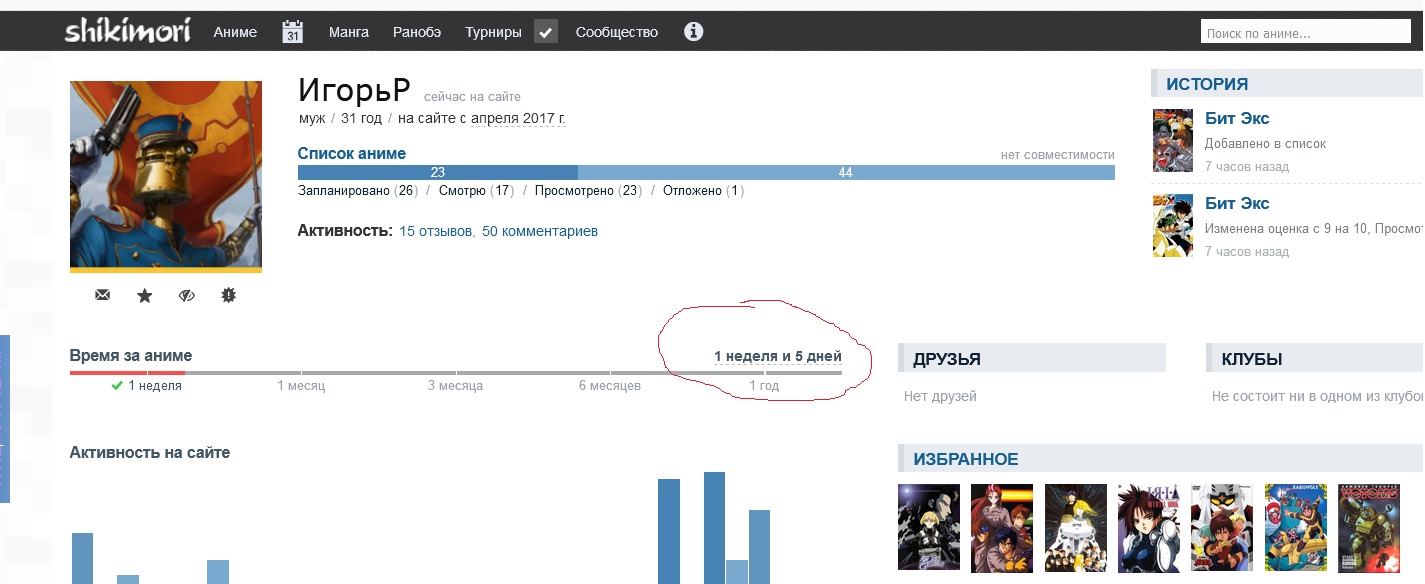Select the Запланировано (26) list filter

(357, 190)
